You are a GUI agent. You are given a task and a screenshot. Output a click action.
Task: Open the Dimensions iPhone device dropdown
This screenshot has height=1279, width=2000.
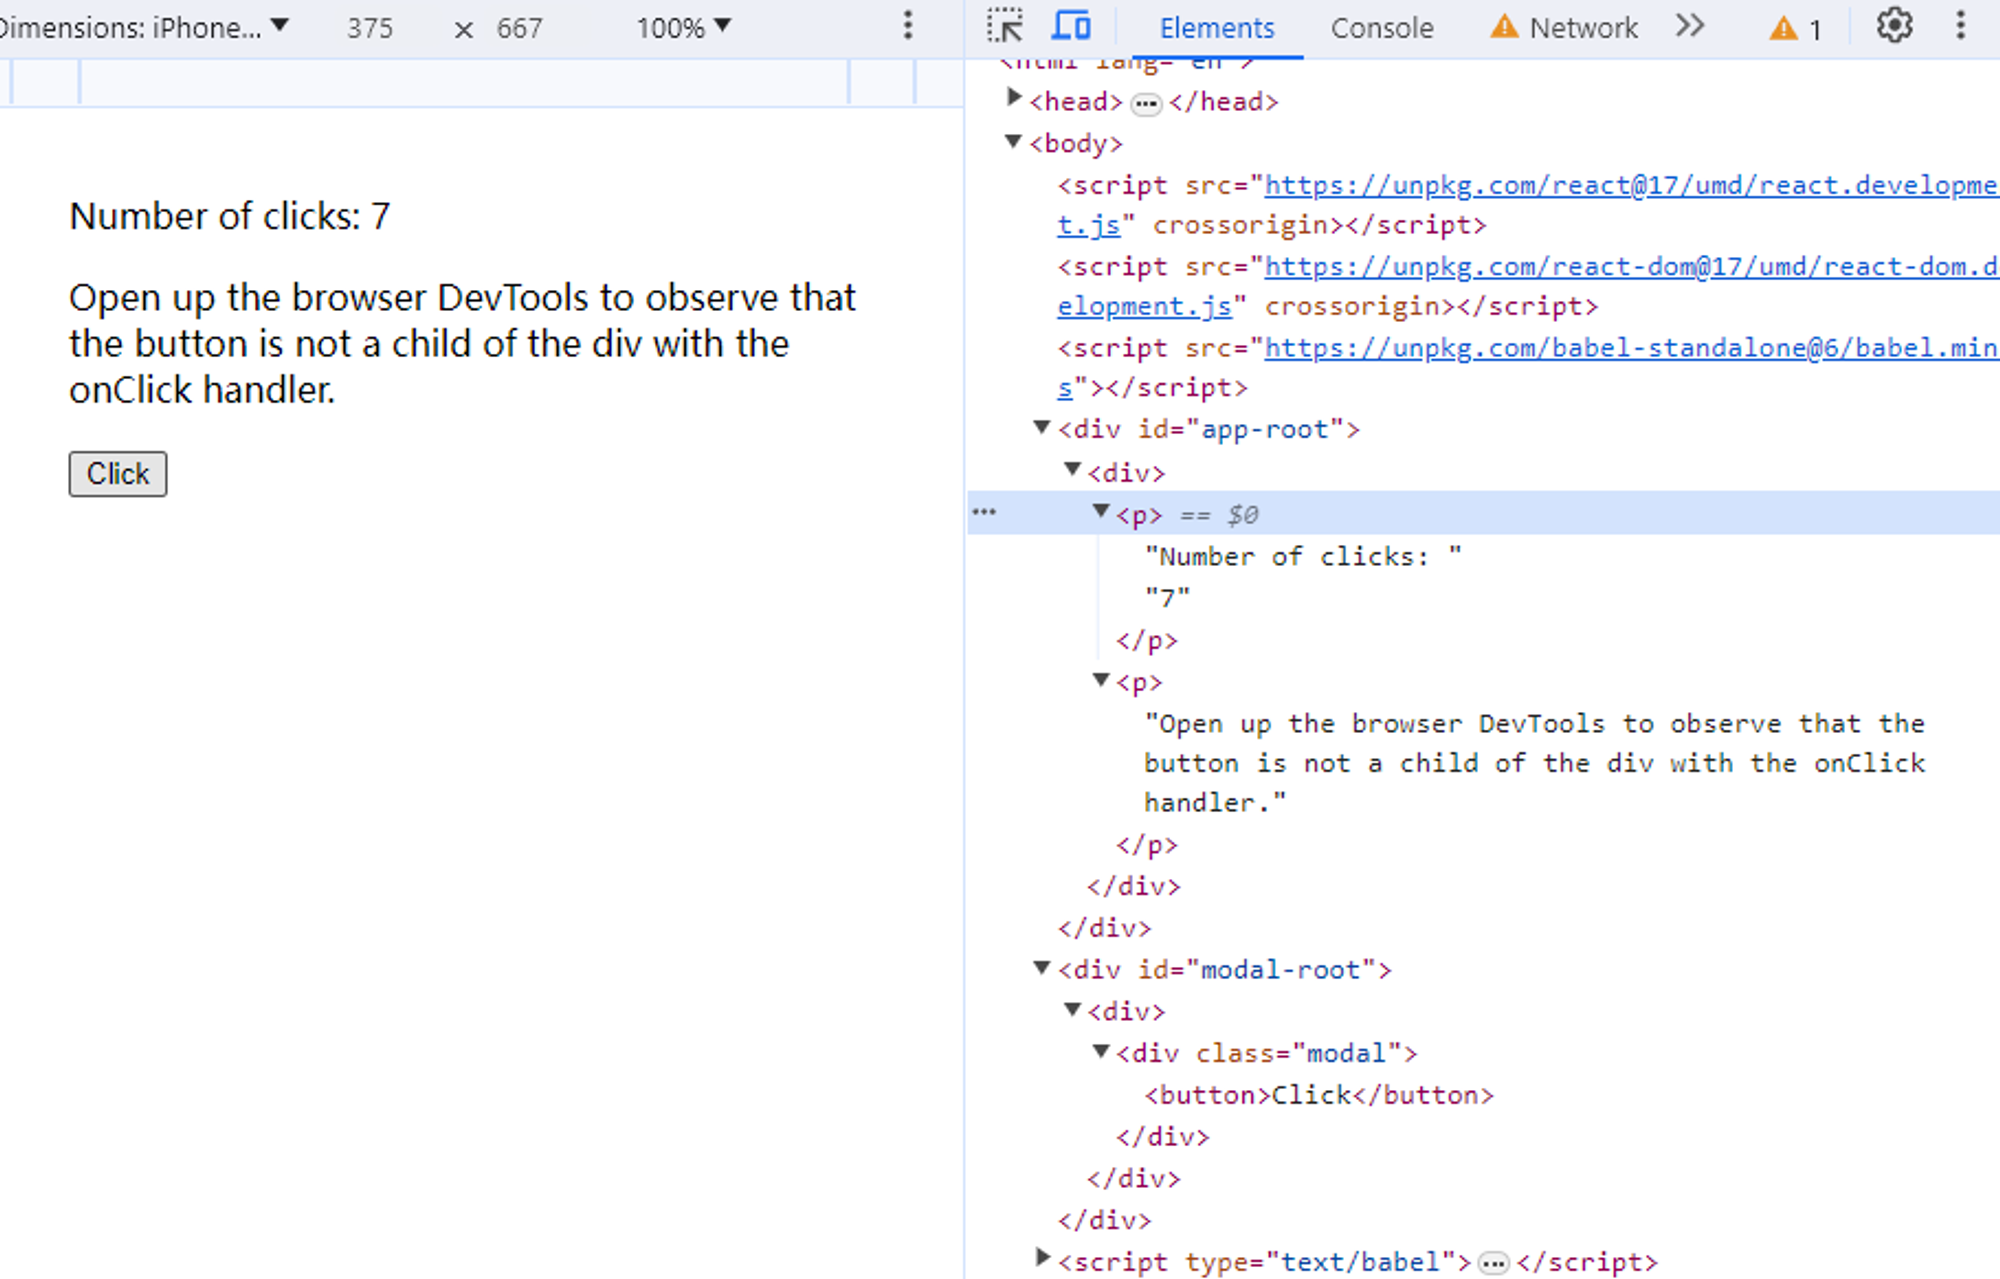(145, 28)
